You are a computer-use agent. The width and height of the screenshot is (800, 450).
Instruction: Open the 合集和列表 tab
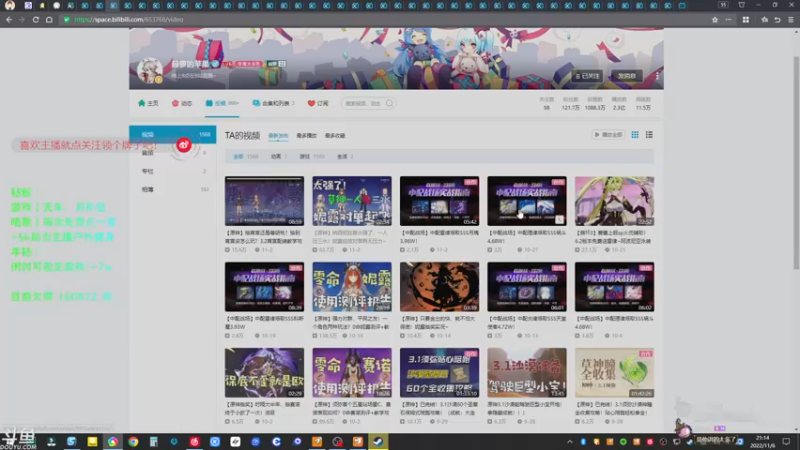tap(273, 103)
